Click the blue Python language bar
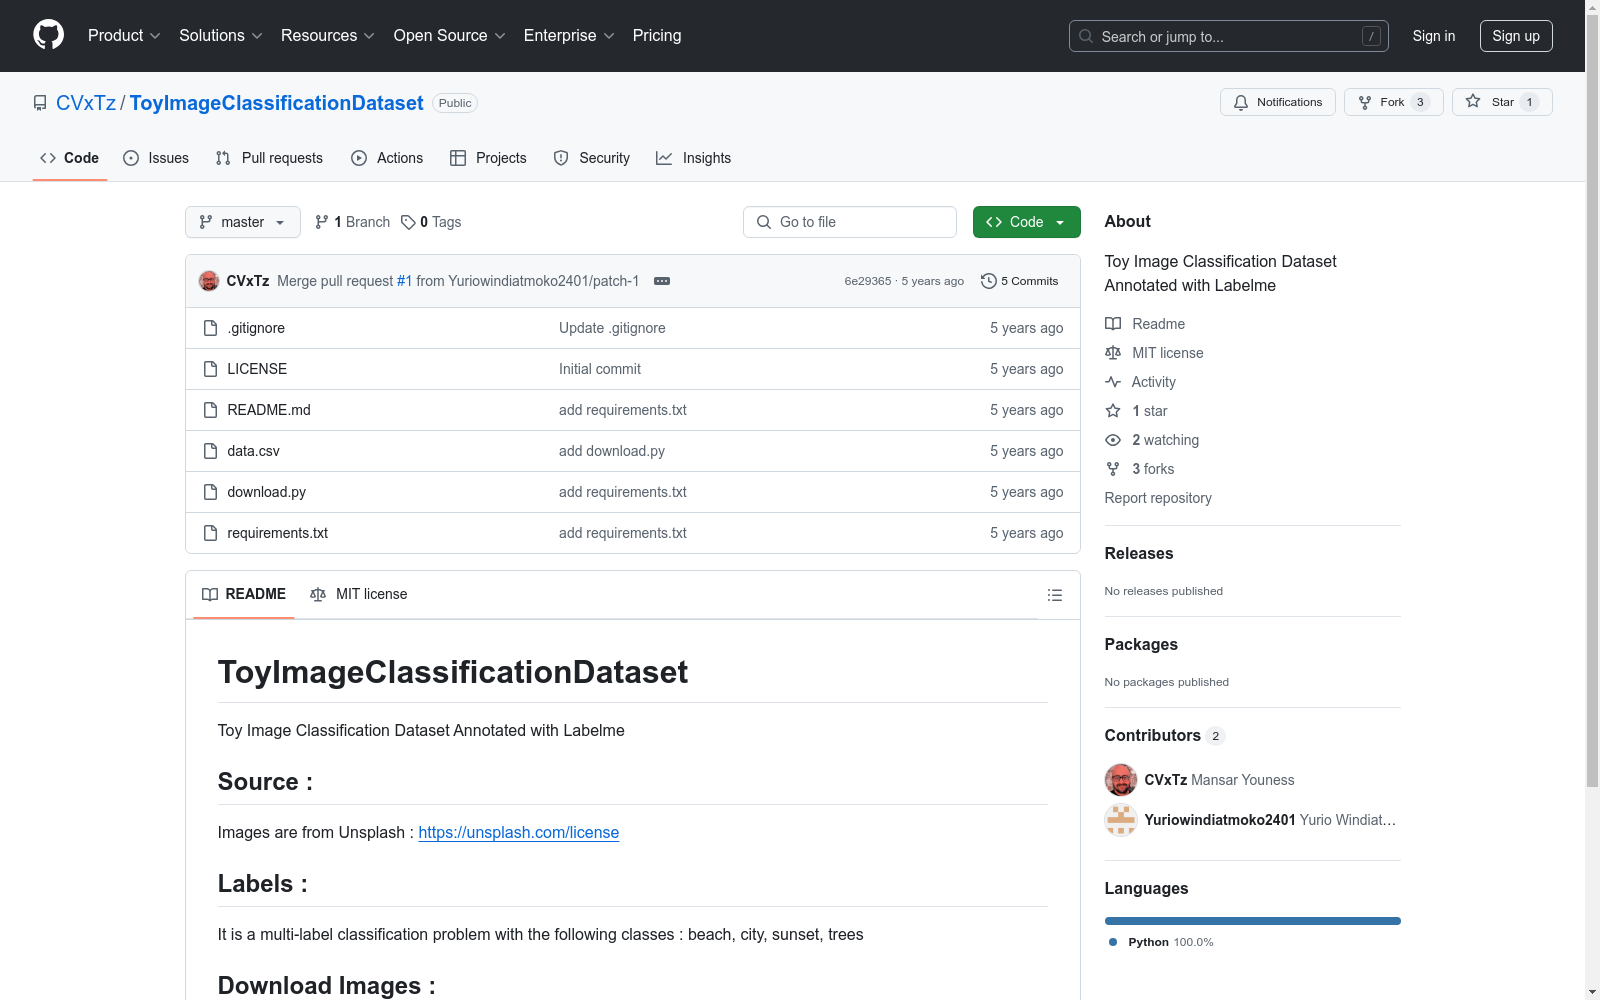This screenshot has width=1600, height=1000. coord(1253,921)
